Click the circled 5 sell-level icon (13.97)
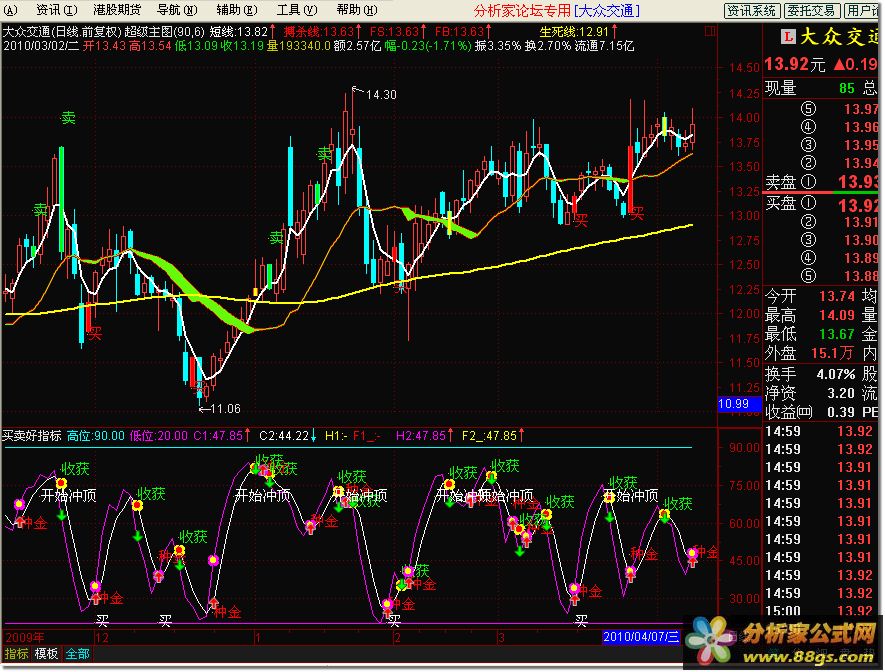The width and height of the screenshot is (885, 672). (808, 108)
